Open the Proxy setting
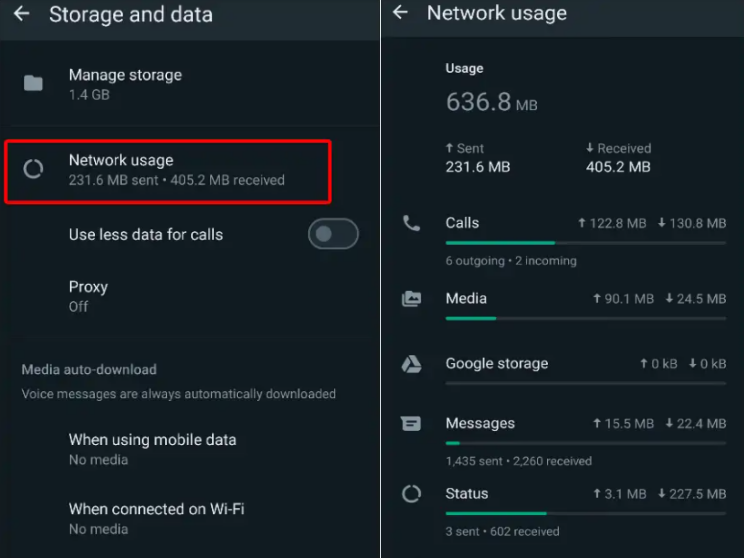 (88, 295)
